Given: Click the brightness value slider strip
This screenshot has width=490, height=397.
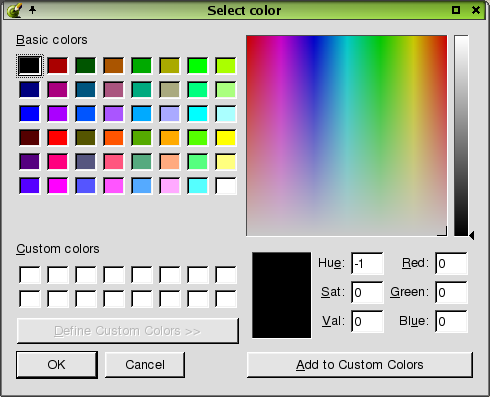Looking at the screenshot, I should pyautogui.click(x=461, y=135).
